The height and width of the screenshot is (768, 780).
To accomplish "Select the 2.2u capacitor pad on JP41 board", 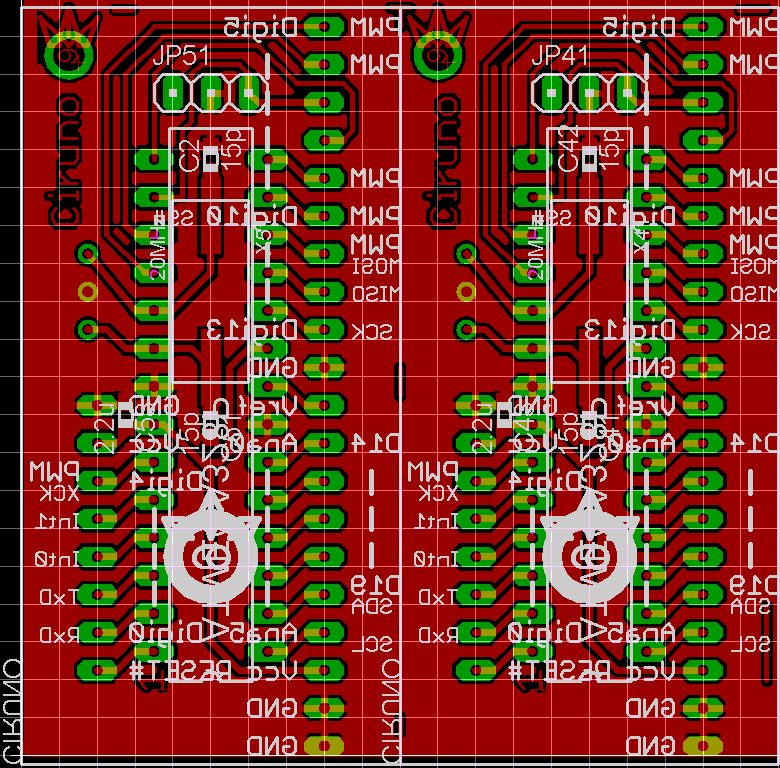I will coord(504,415).
